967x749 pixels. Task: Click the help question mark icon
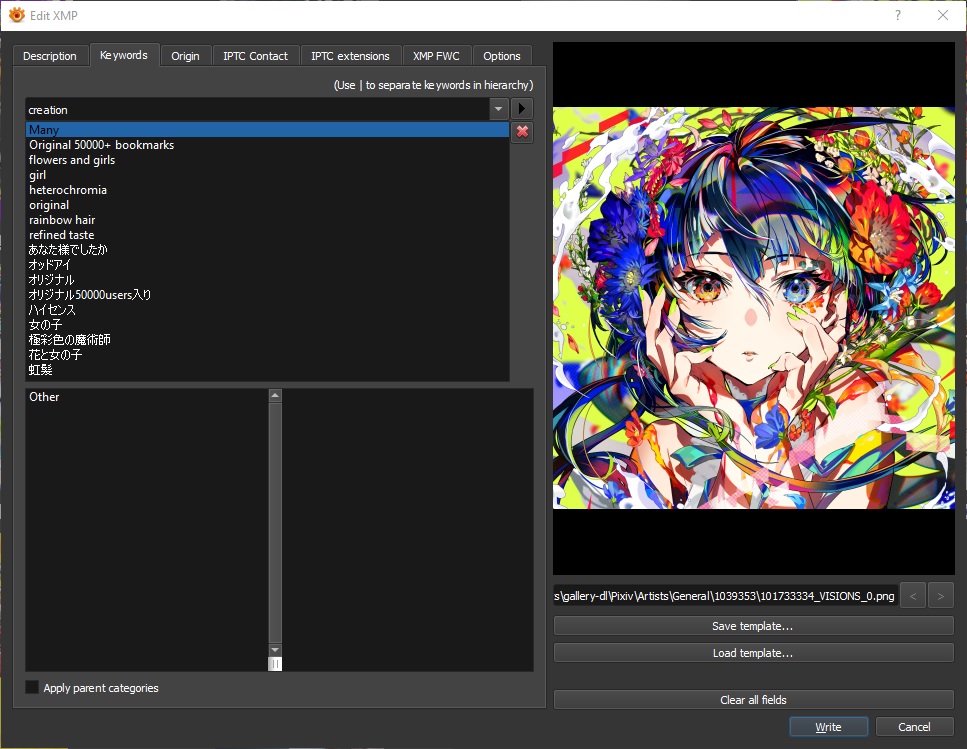click(898, 15)
